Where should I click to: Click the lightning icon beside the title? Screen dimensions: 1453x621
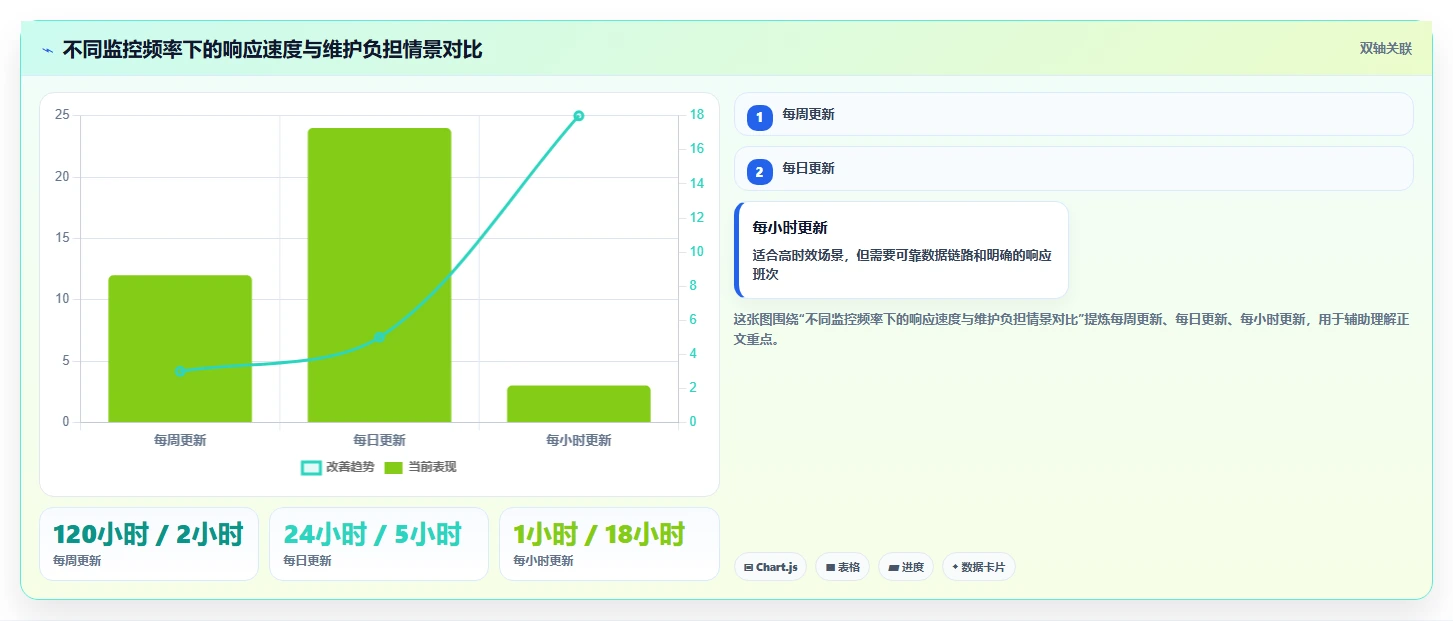(x=48, y=50)
